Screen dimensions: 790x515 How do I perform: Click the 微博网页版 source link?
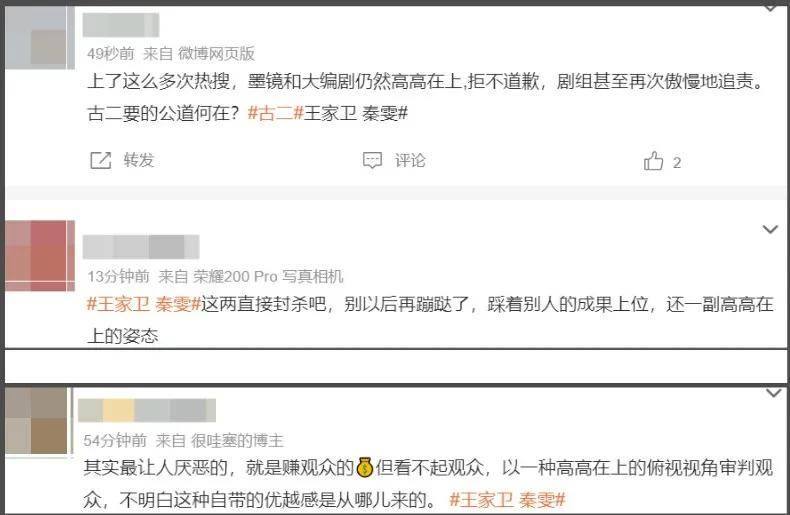[216, 53]
